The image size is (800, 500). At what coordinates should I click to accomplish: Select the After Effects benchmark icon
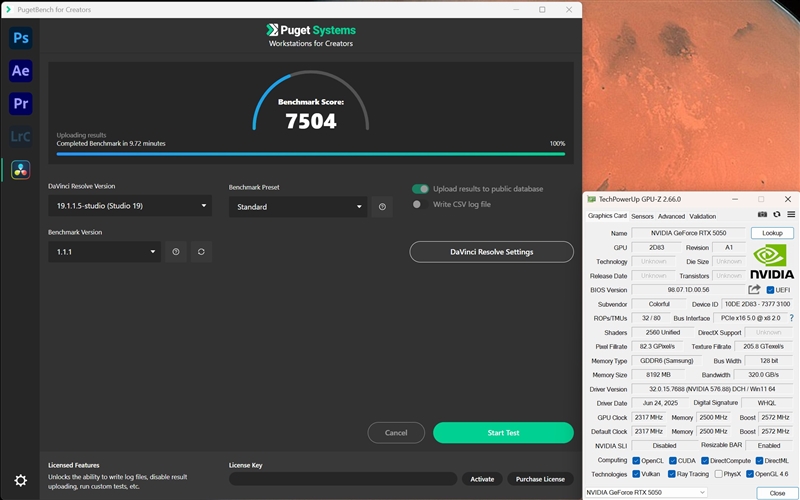pyautogui.click(x=20, y=71)
